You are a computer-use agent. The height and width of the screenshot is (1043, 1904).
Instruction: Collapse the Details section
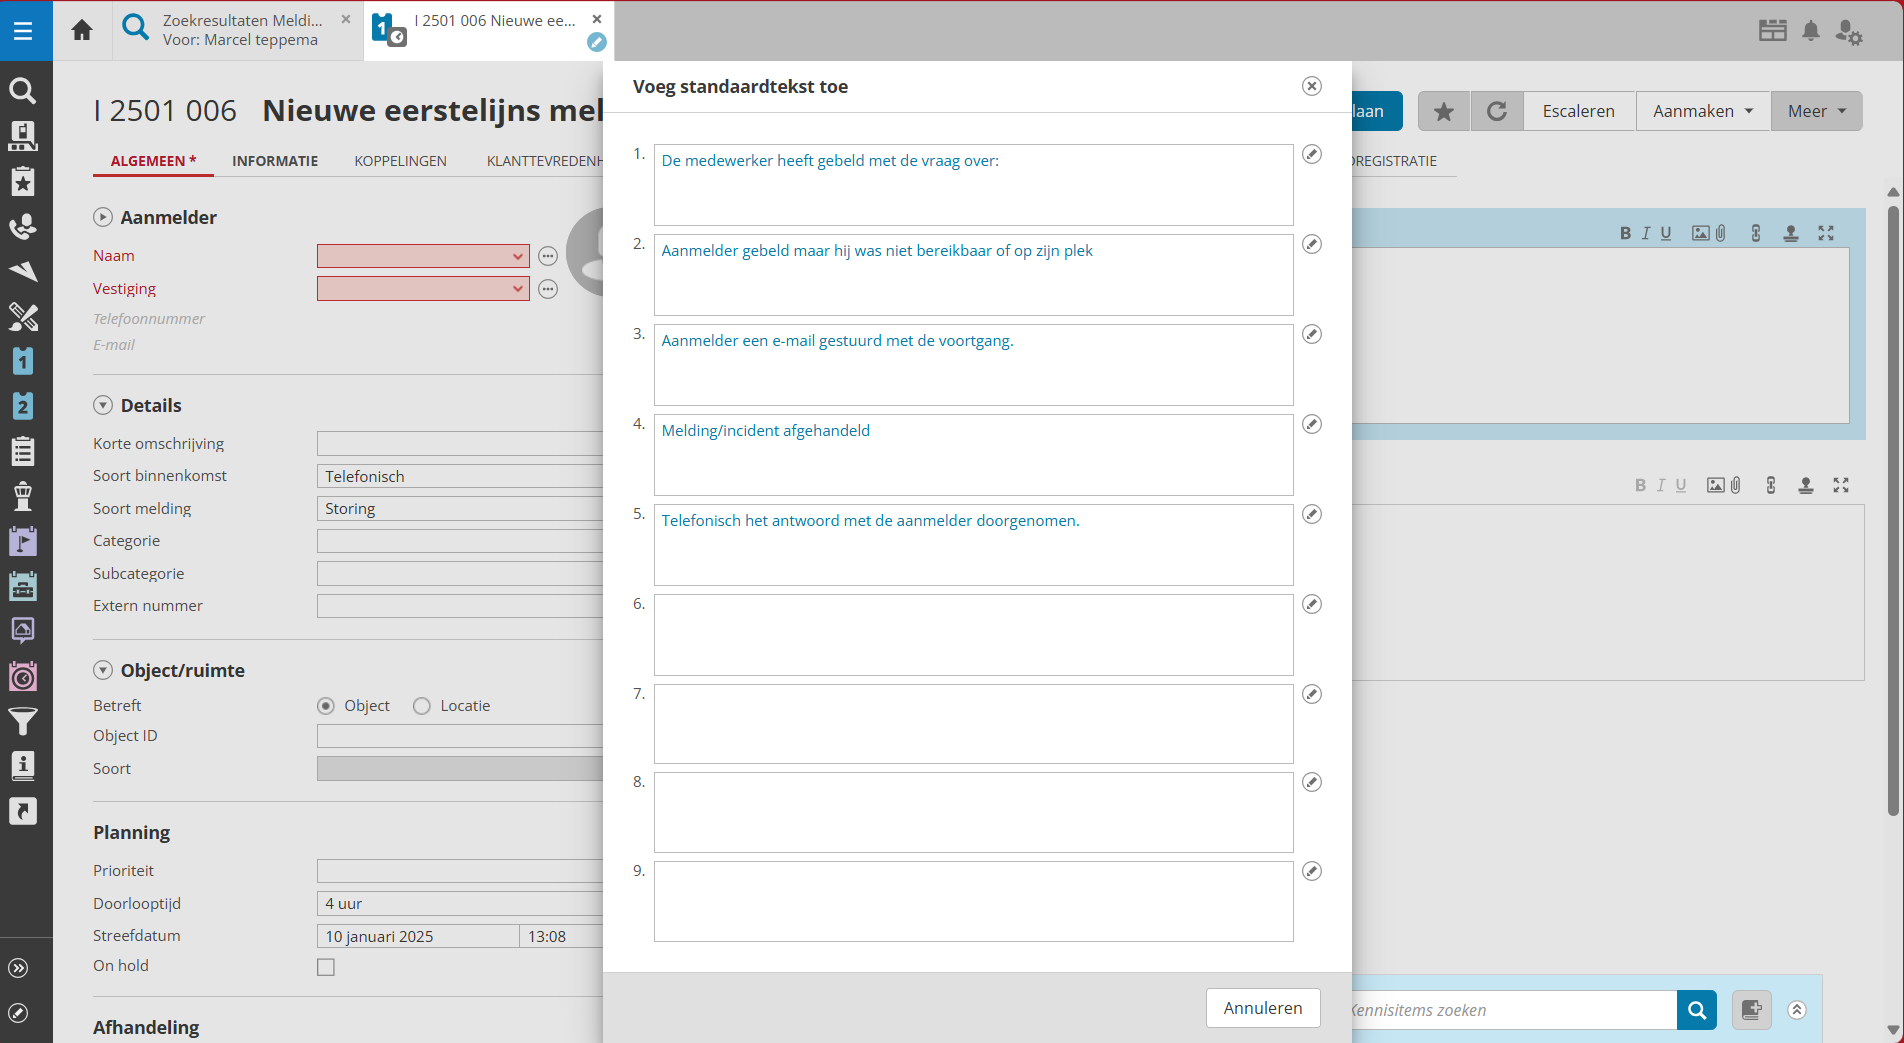[x=103, y=405]
